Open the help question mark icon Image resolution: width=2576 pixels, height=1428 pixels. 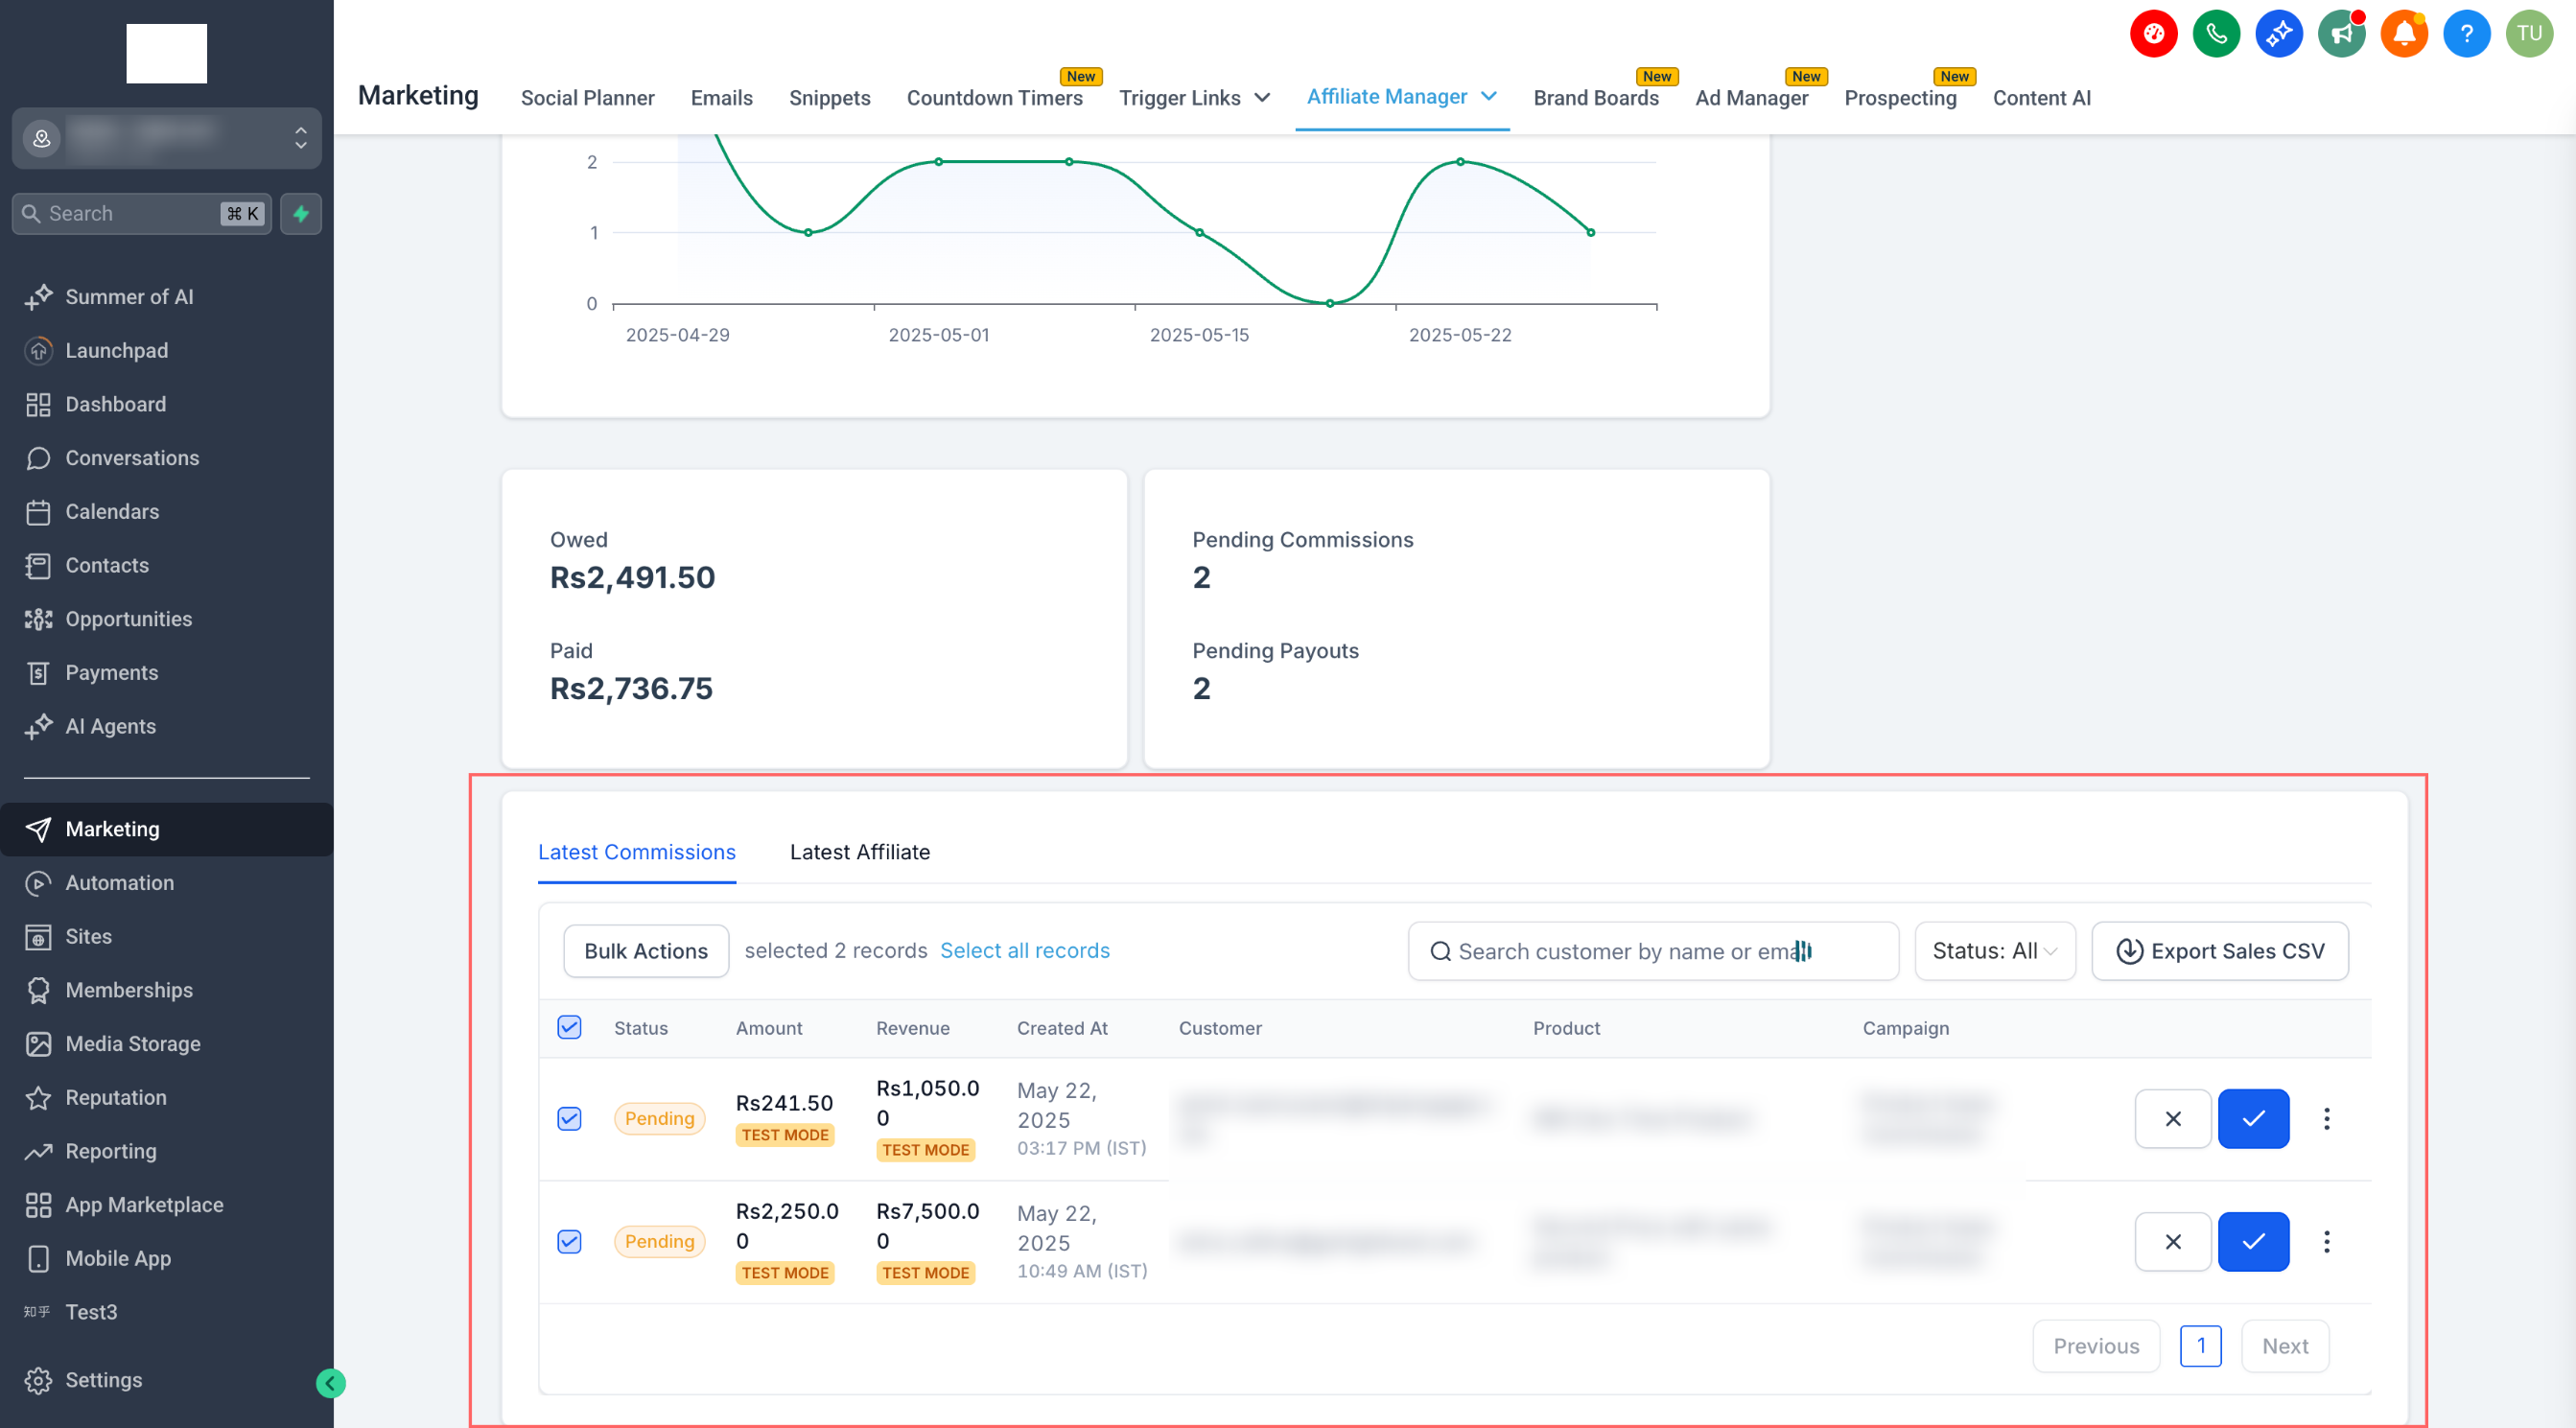2466,34
